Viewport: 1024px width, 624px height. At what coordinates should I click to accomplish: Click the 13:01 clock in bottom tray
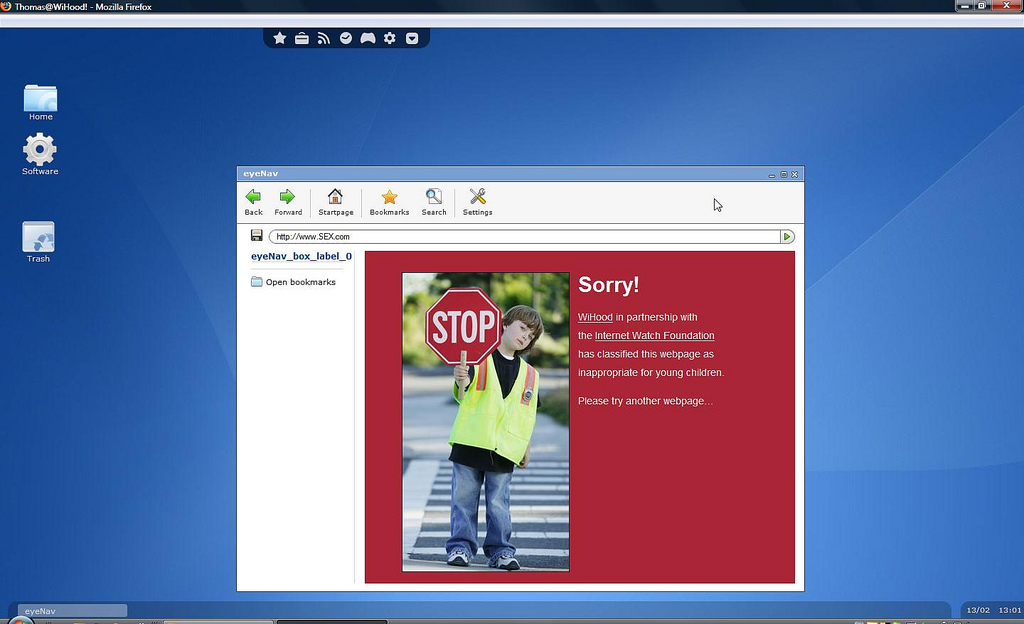point(1010,610)
